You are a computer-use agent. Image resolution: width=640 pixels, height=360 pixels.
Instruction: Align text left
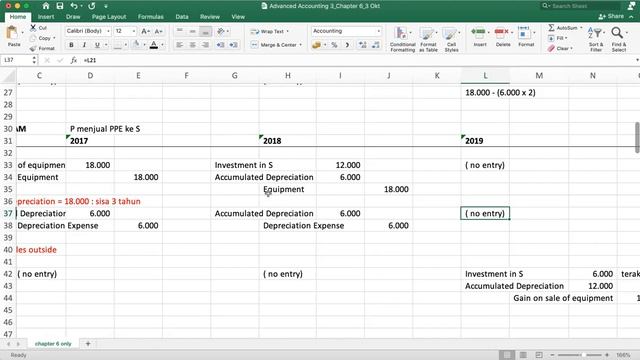point(180,45)
